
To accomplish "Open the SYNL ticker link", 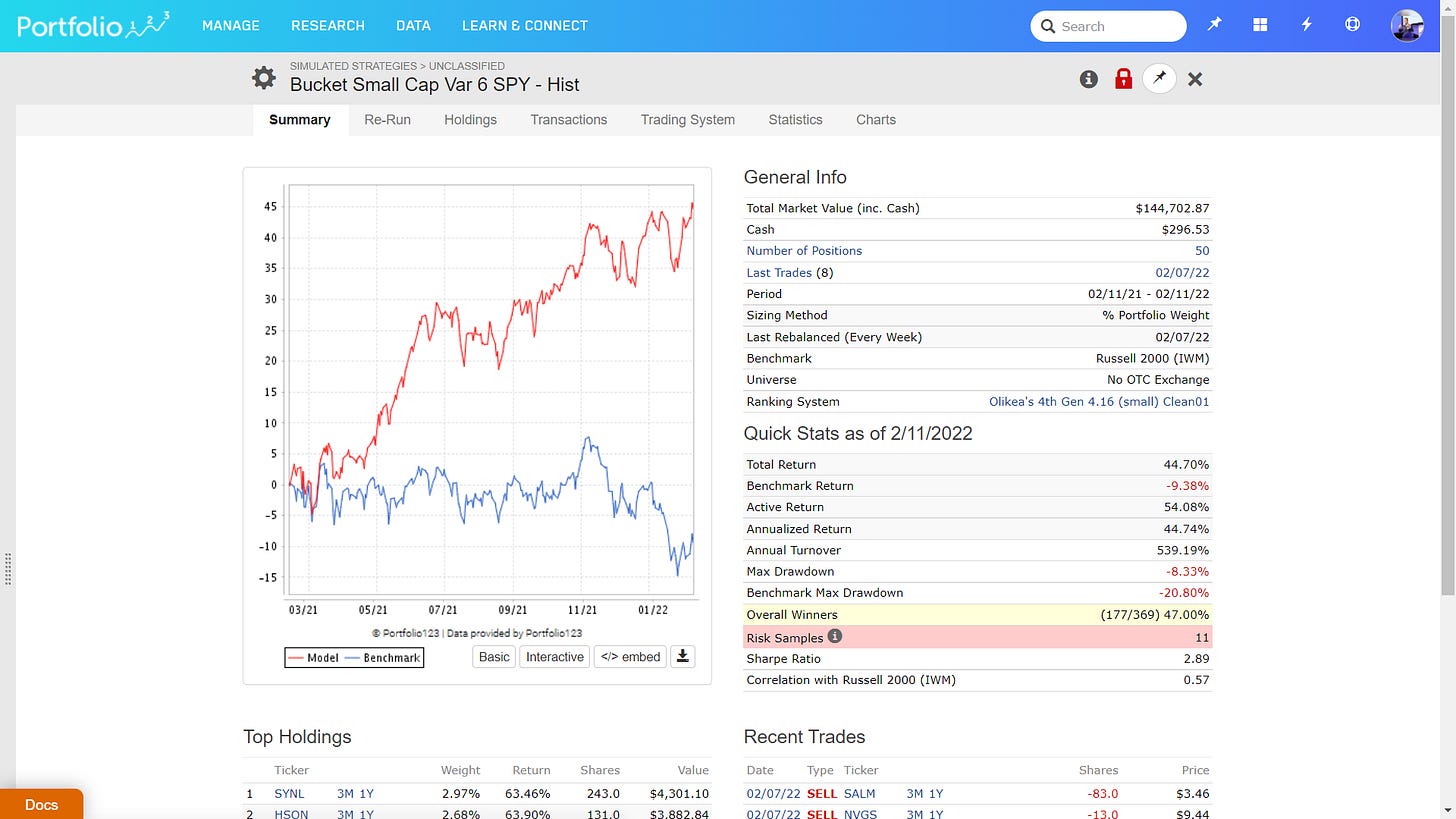I will (x=291, y=794).
